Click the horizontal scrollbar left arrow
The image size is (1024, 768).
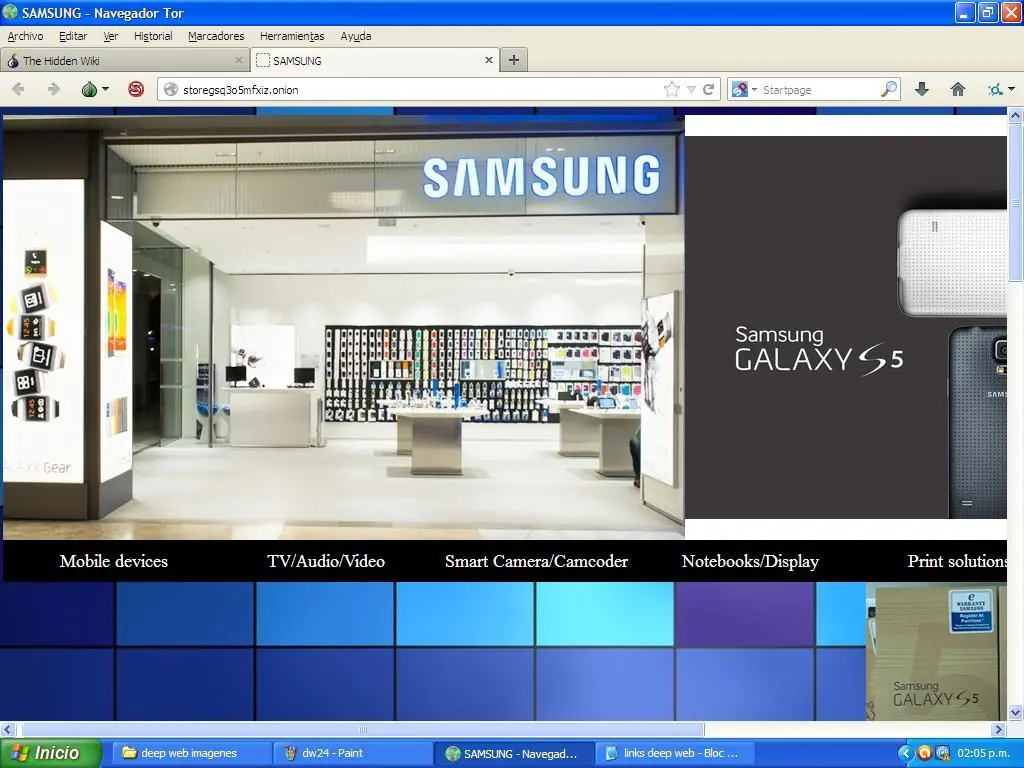point(8,729)
